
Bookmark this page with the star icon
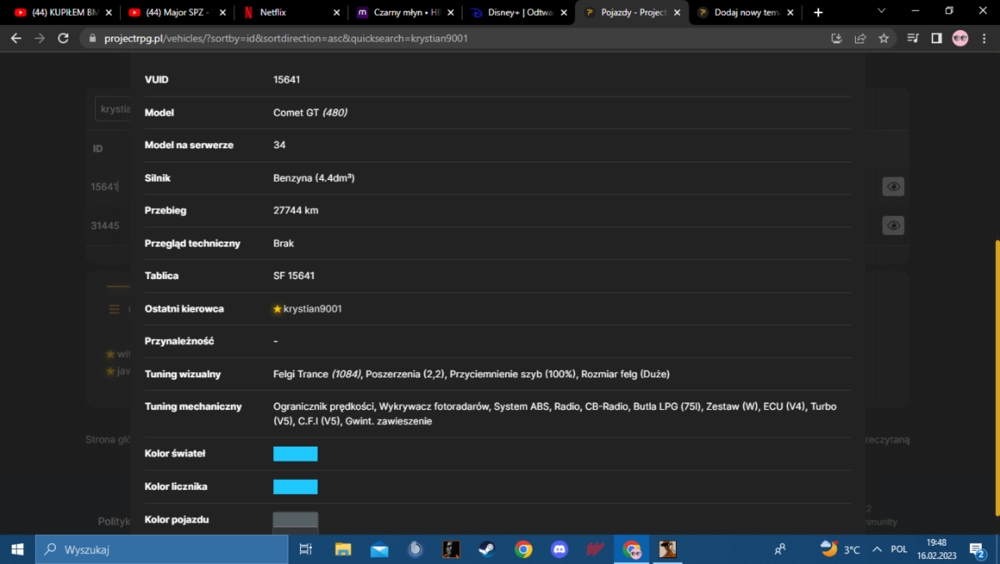tap(883, 38)
